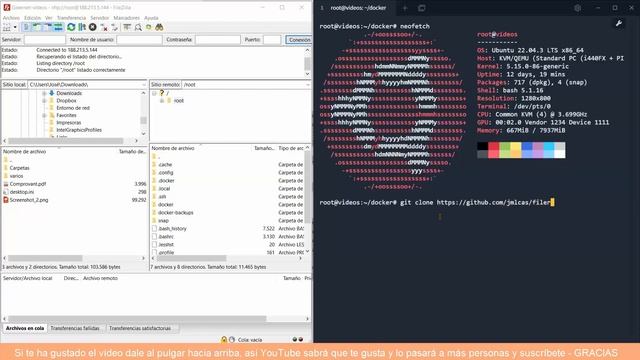Viewport: 640px width, 360px height.
Task: Toggle the transfer queue display
Action: click(x=58, y=27)
